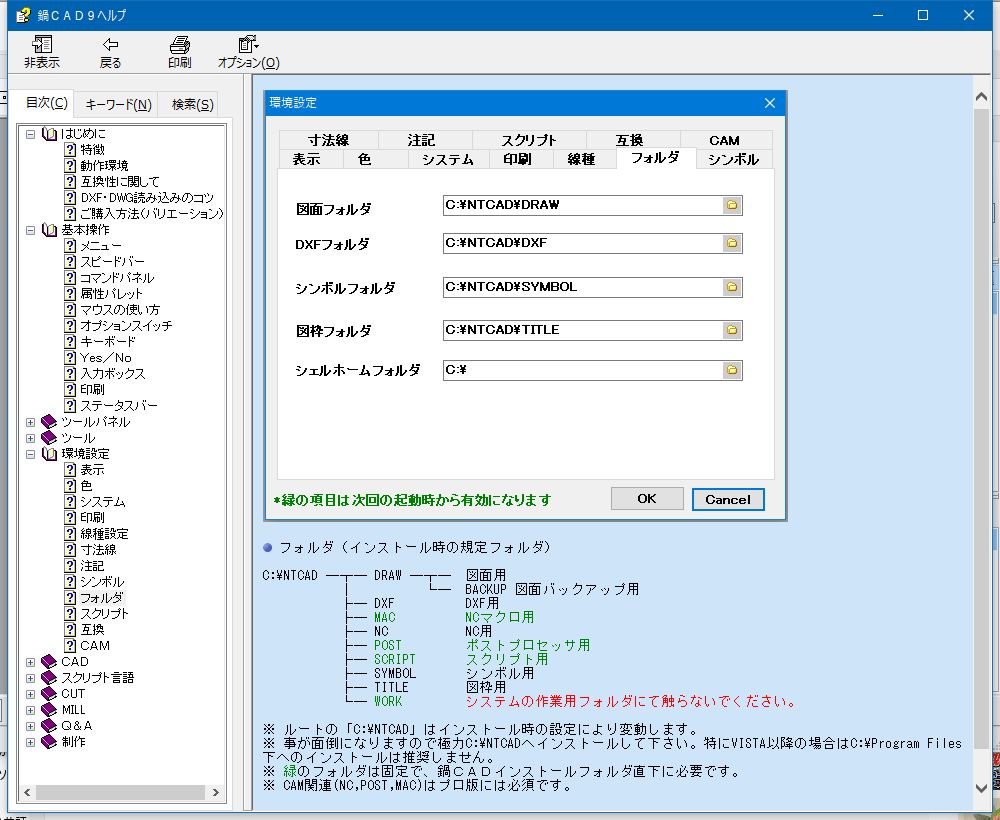The width and height of the screenshot is (1000, 820).
Task: Click the OK button
Action: pos(647,499)
